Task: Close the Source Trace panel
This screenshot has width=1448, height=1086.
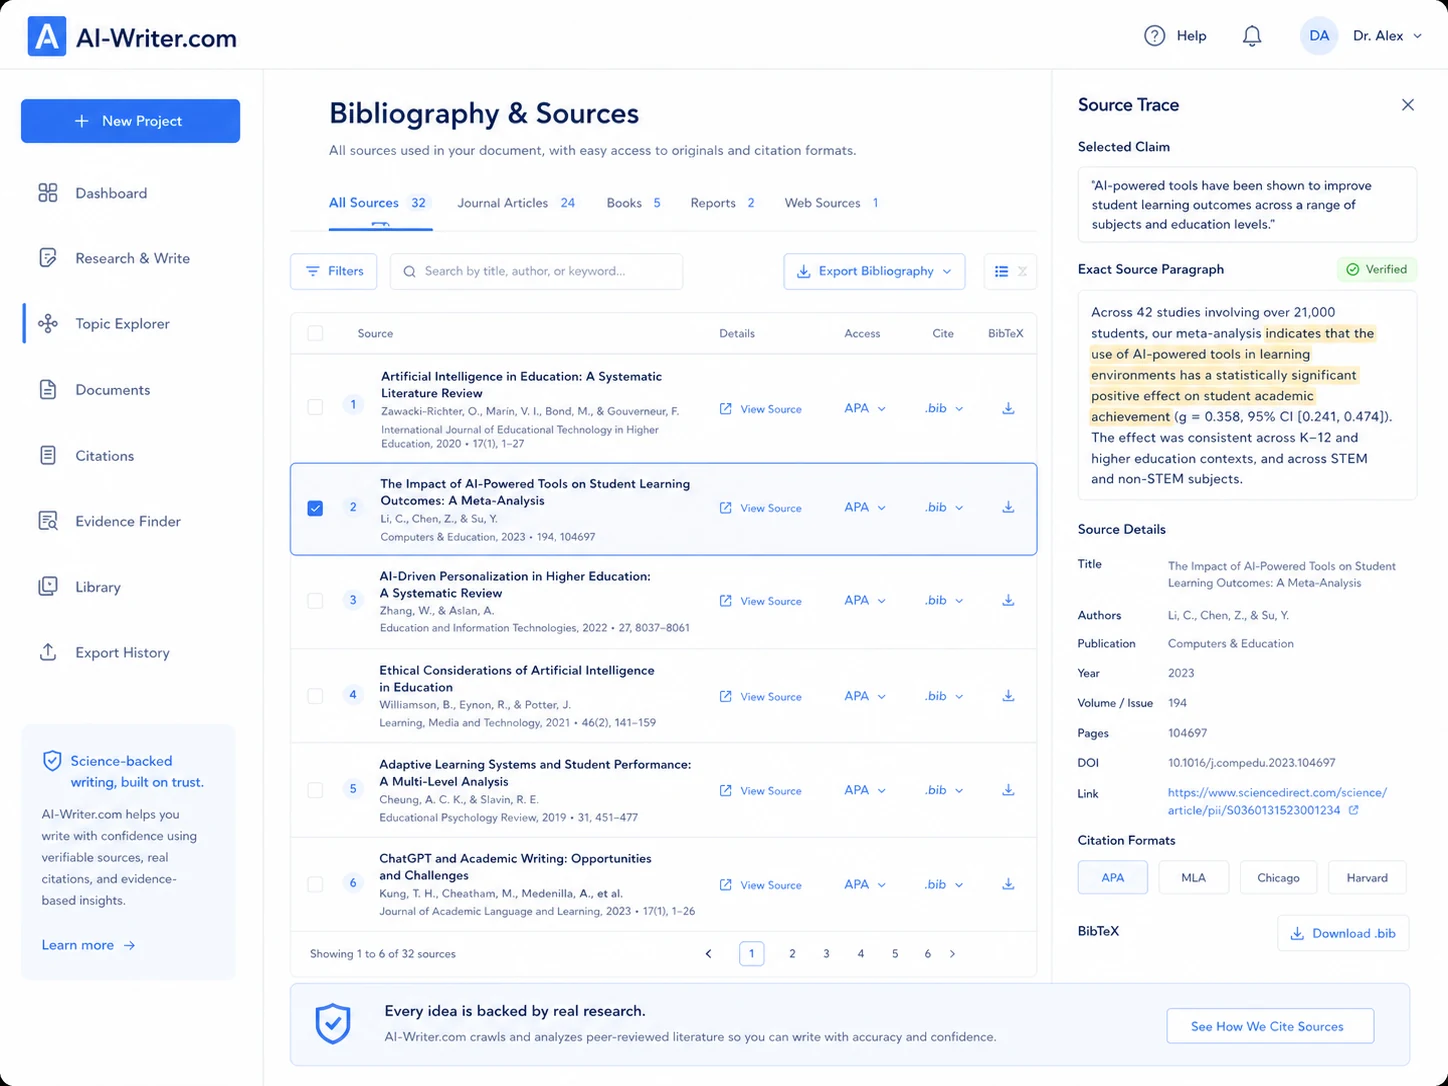Action: pyautogui.click(x=1408, y=105)
